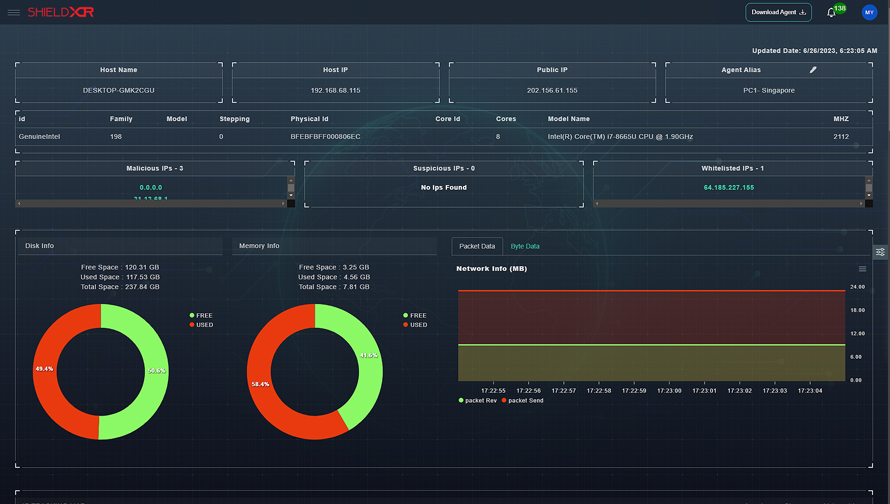Click the Malicious IPs - 3 header
This screenshot has width=890, height=504.
point(154,169)
